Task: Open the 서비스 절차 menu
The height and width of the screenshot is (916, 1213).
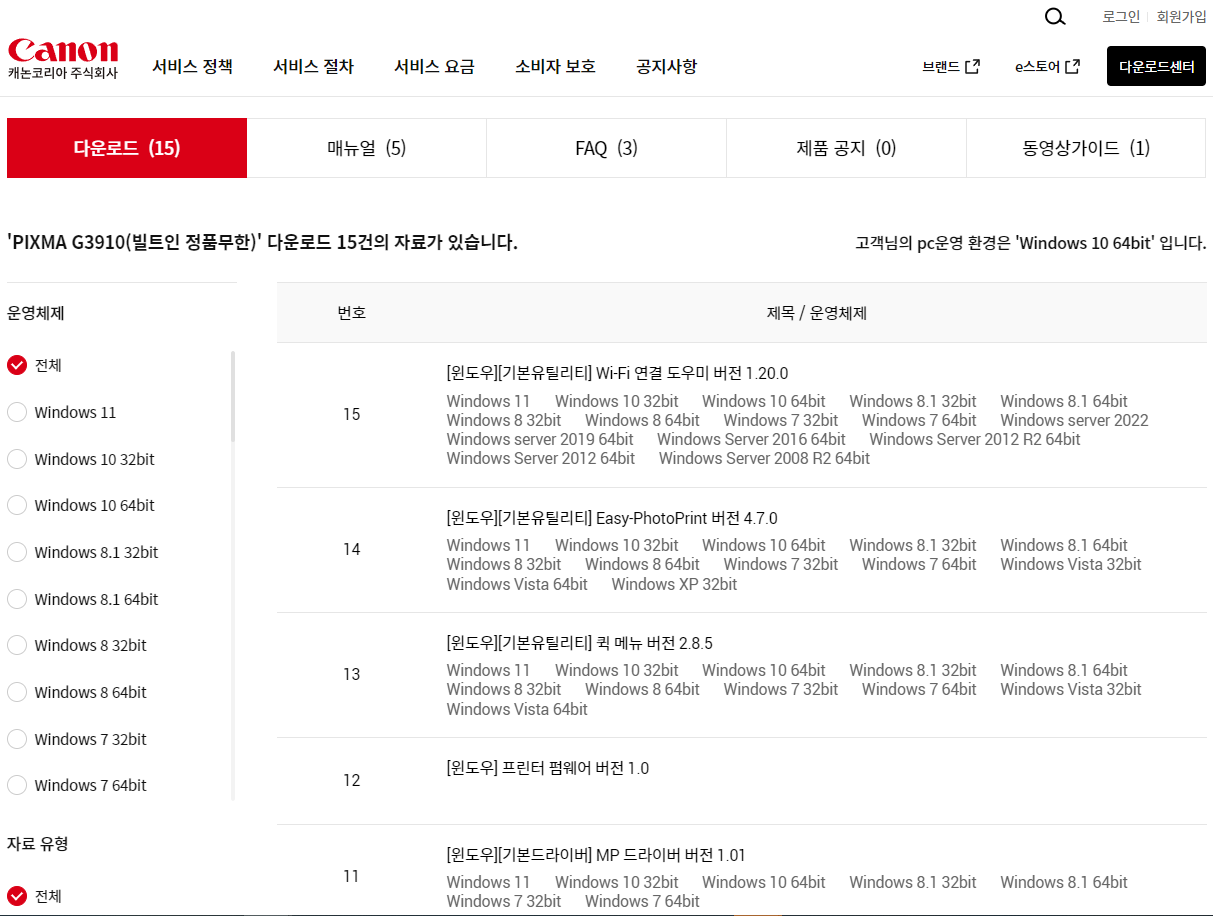Action: click(313, 66)
